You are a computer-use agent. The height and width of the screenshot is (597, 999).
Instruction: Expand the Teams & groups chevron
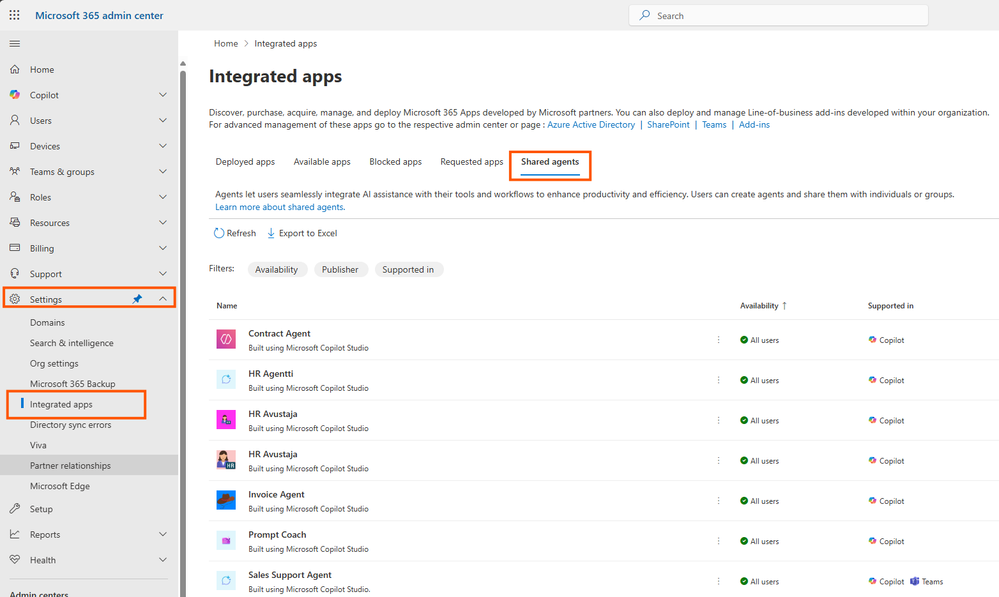click(163, 171)
